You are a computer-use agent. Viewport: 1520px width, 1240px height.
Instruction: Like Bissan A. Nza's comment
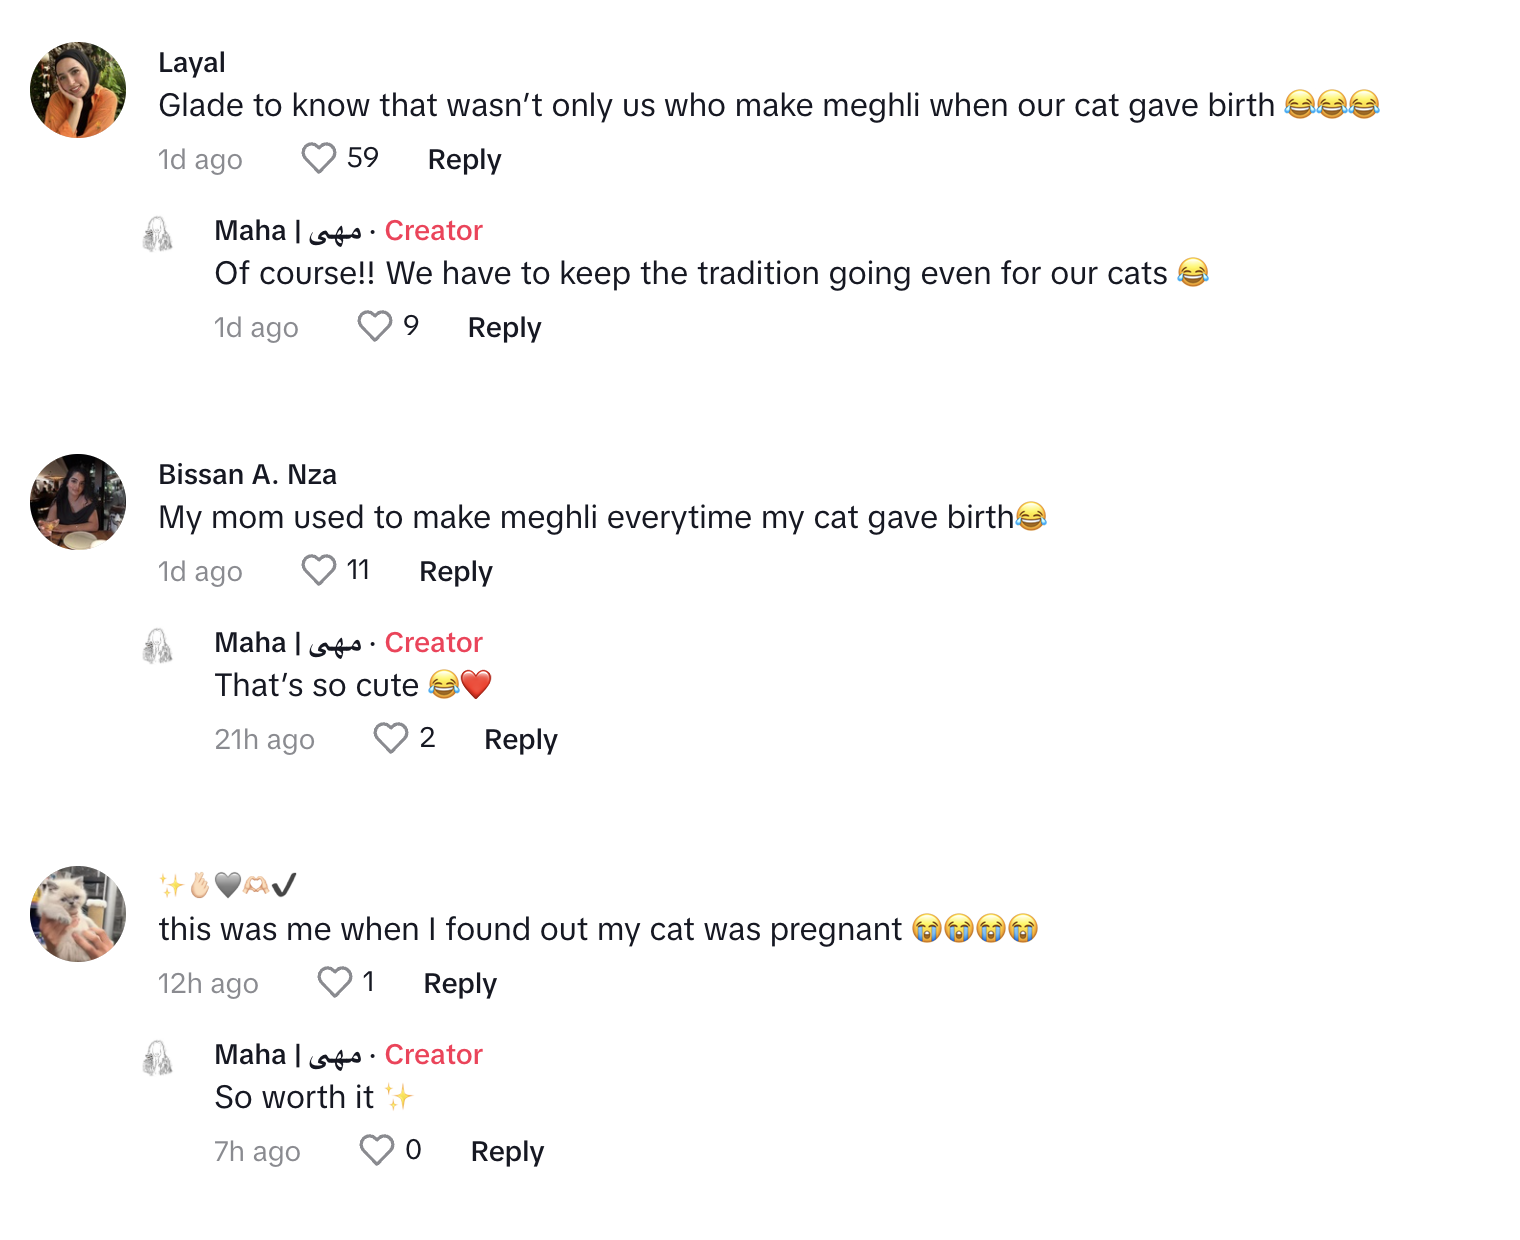pos(319,570)
